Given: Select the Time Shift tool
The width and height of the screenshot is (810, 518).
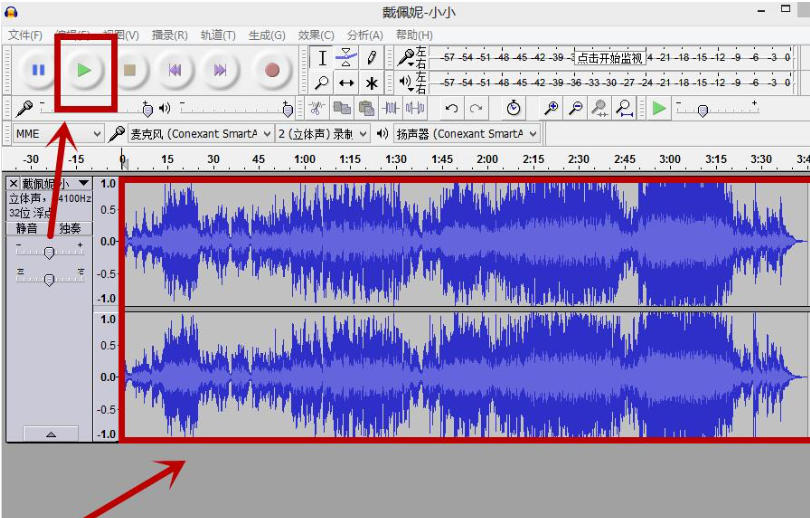Looking at the screenshot, I should [347, 83].
